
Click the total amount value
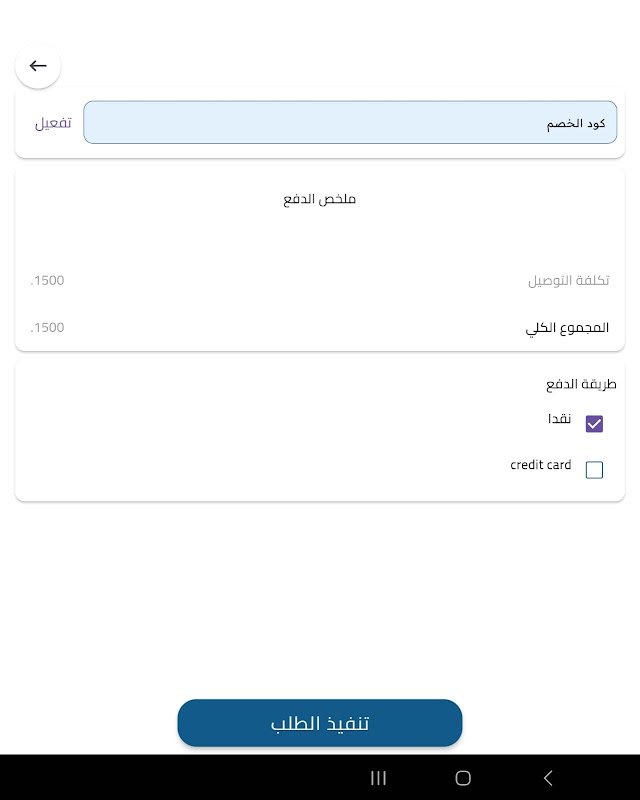(x=47, y=328)
